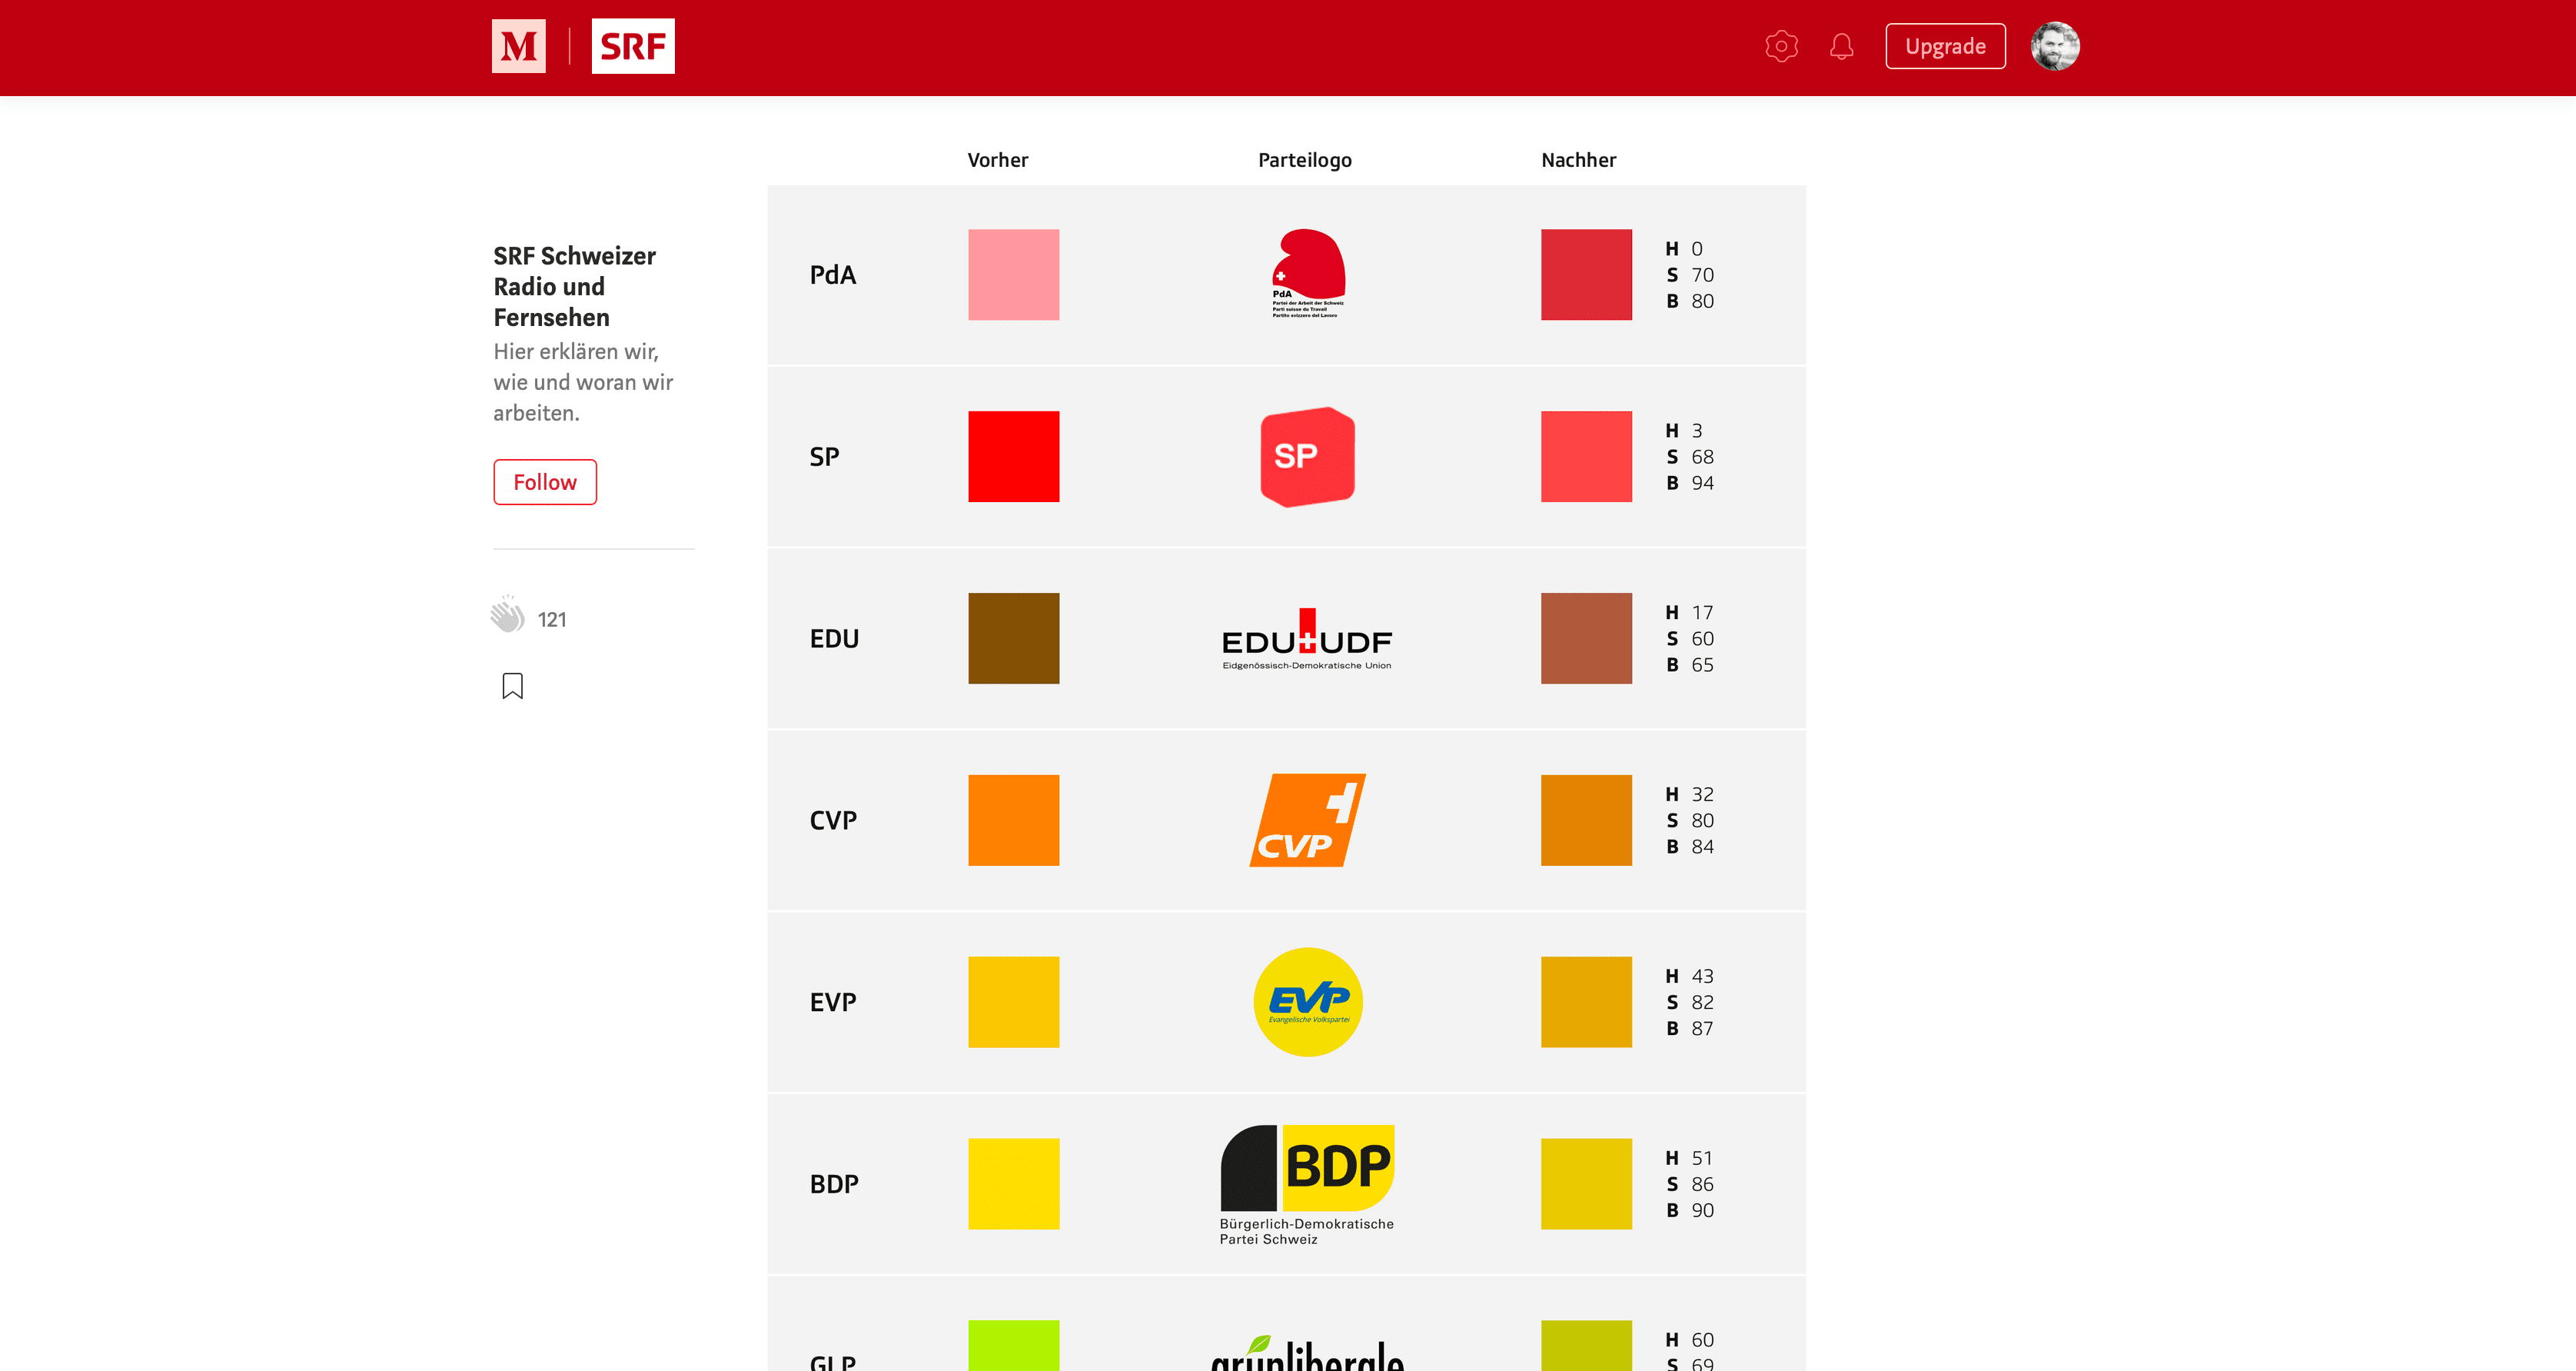Viewport: 2576px width, 1371px height.
Task: Select the CVP Vorher orange swatch
Action: (x=1013, y=820)
